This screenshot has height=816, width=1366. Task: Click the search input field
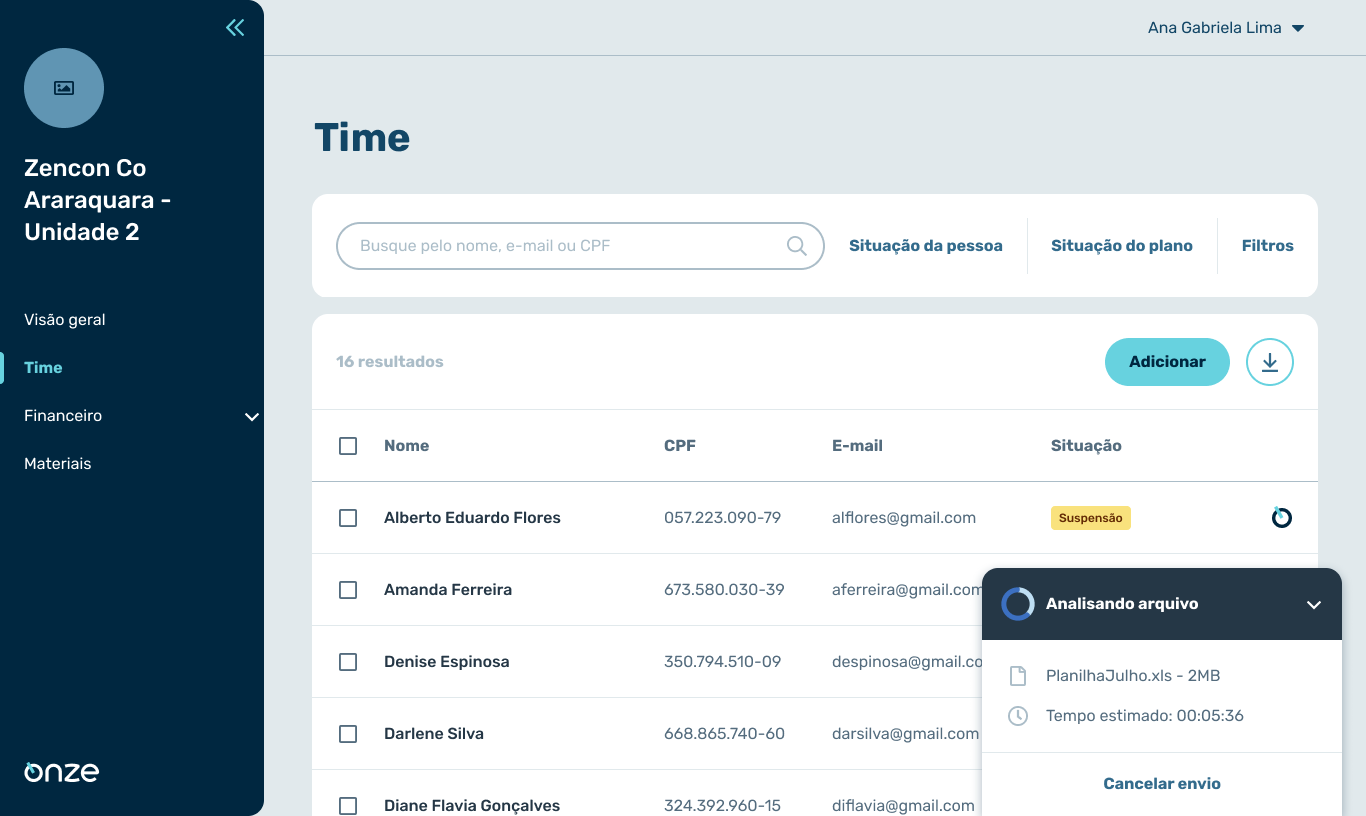(560, 245)
